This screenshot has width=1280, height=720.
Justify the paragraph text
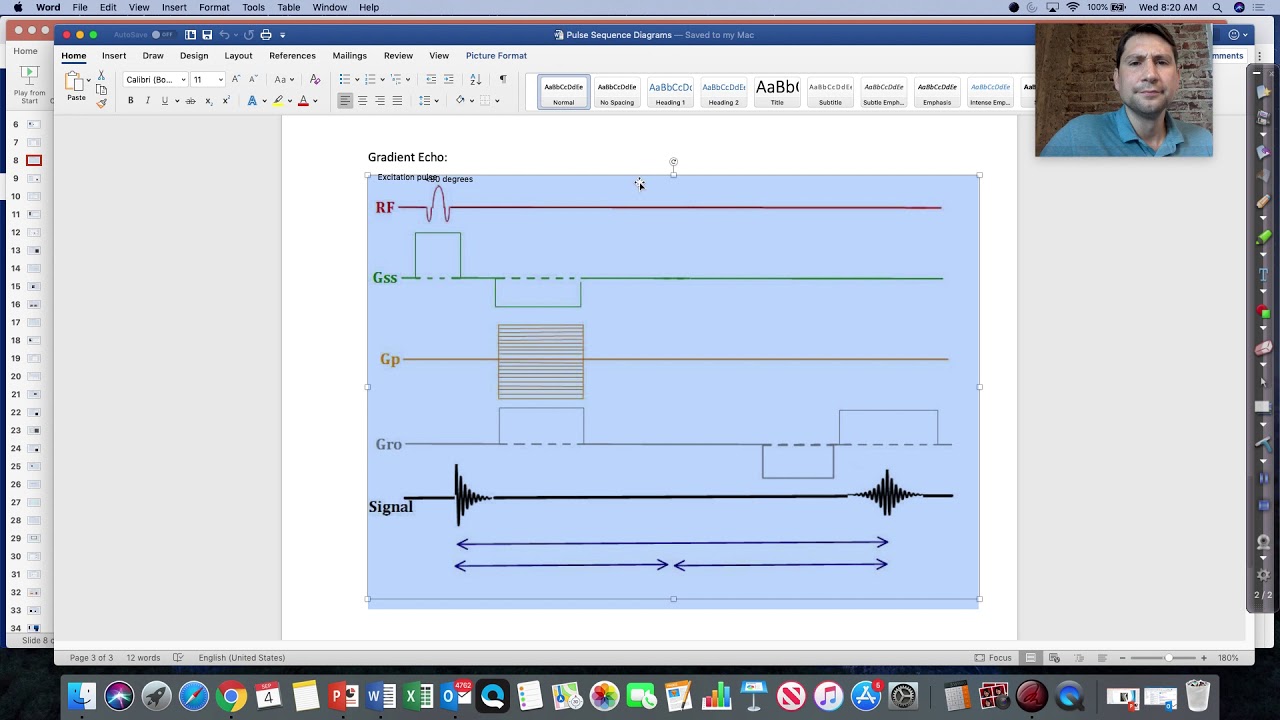(x=397, y=101)
